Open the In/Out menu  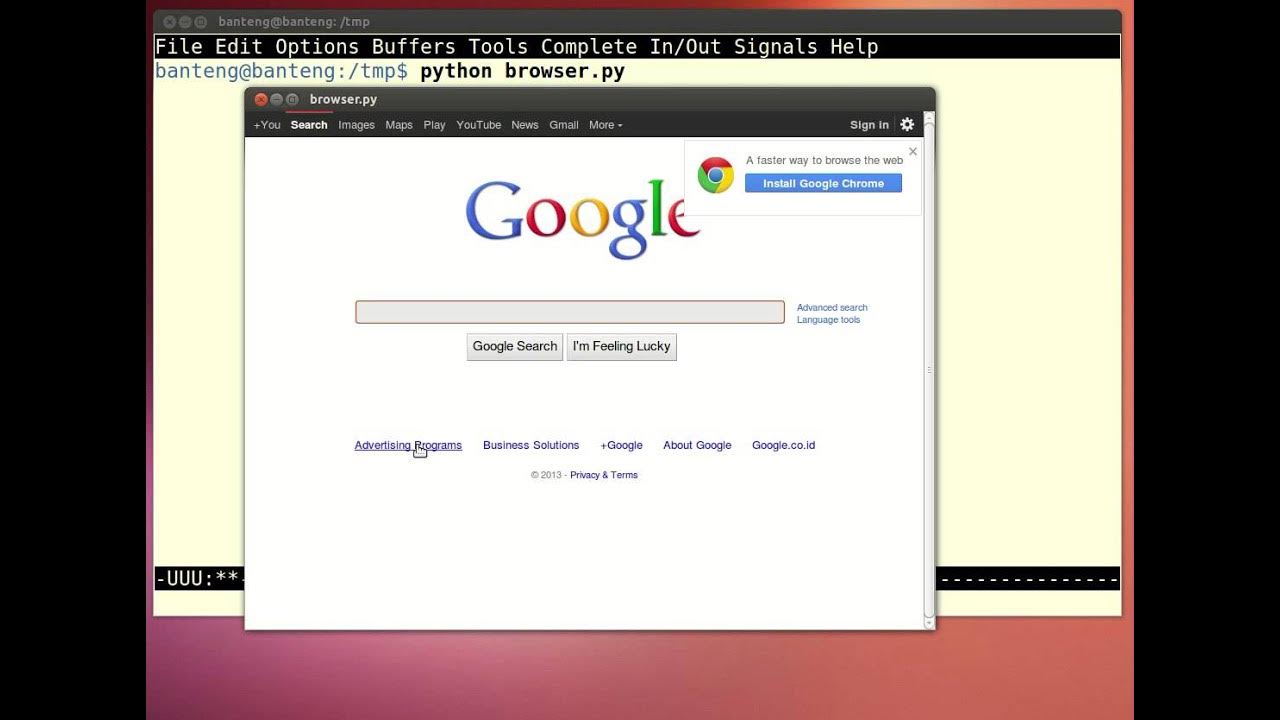coord(685,47)
